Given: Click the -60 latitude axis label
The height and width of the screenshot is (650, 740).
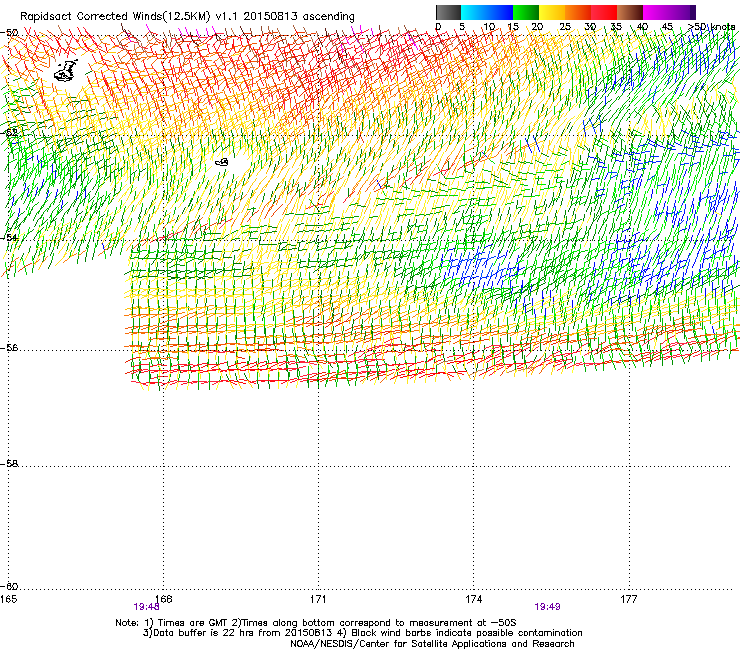Looking at the screenshot, I should click(x=9, y=586).
